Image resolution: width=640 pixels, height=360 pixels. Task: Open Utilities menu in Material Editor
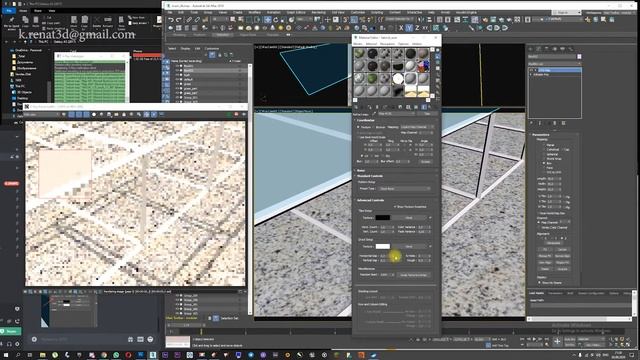417,43
